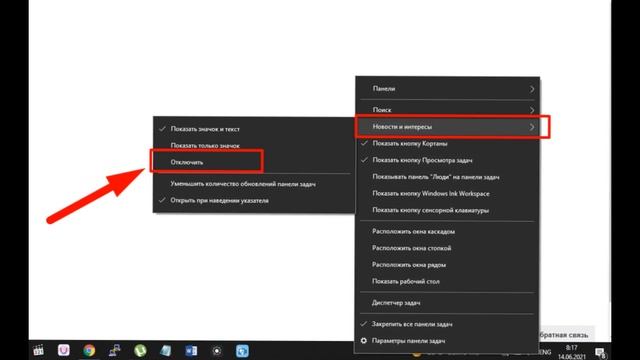Choose 'Расположить окна каскадом'
The height and width of the screenshot is (360, 640).
[448, 231]
